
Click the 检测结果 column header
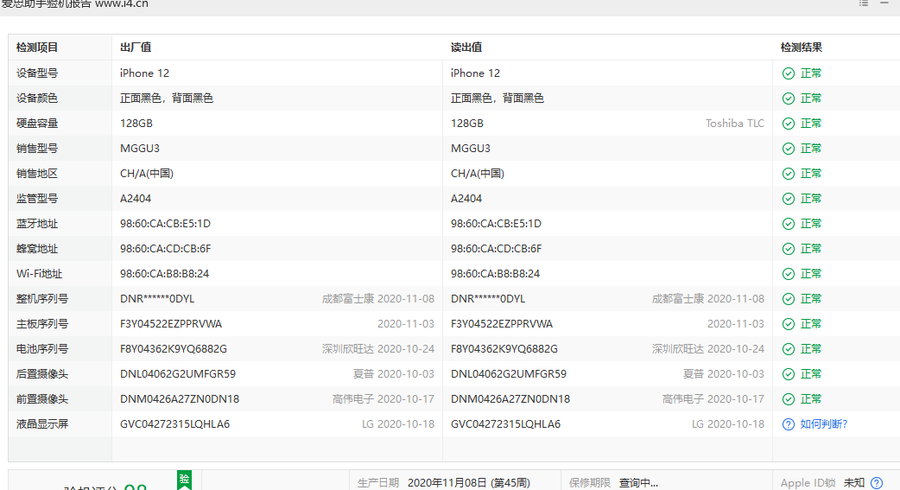801,48
